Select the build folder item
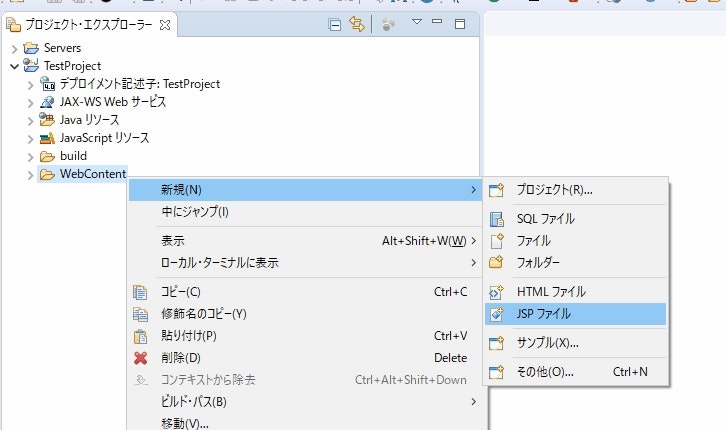 click(73, 156)
